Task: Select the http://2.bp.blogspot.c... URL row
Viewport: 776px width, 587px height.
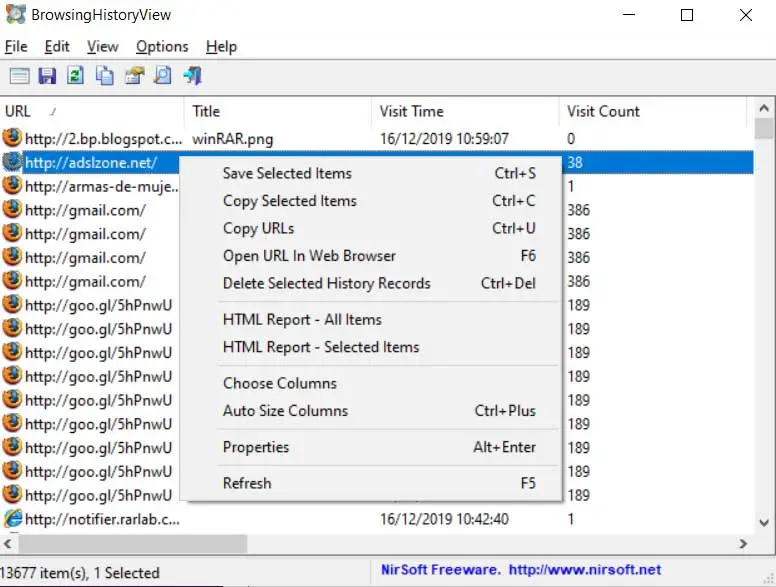Action: pyautogui.click(x=103, y=139)
